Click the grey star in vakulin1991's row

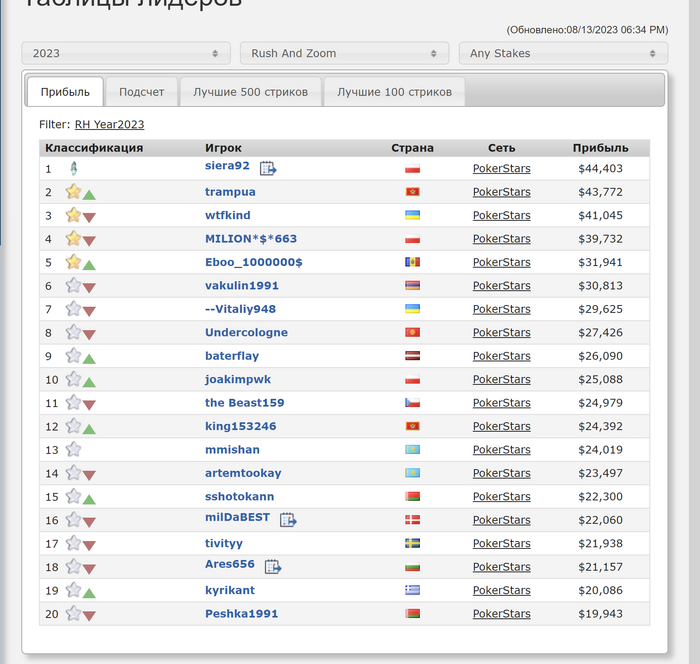click(x=73, y=285)
